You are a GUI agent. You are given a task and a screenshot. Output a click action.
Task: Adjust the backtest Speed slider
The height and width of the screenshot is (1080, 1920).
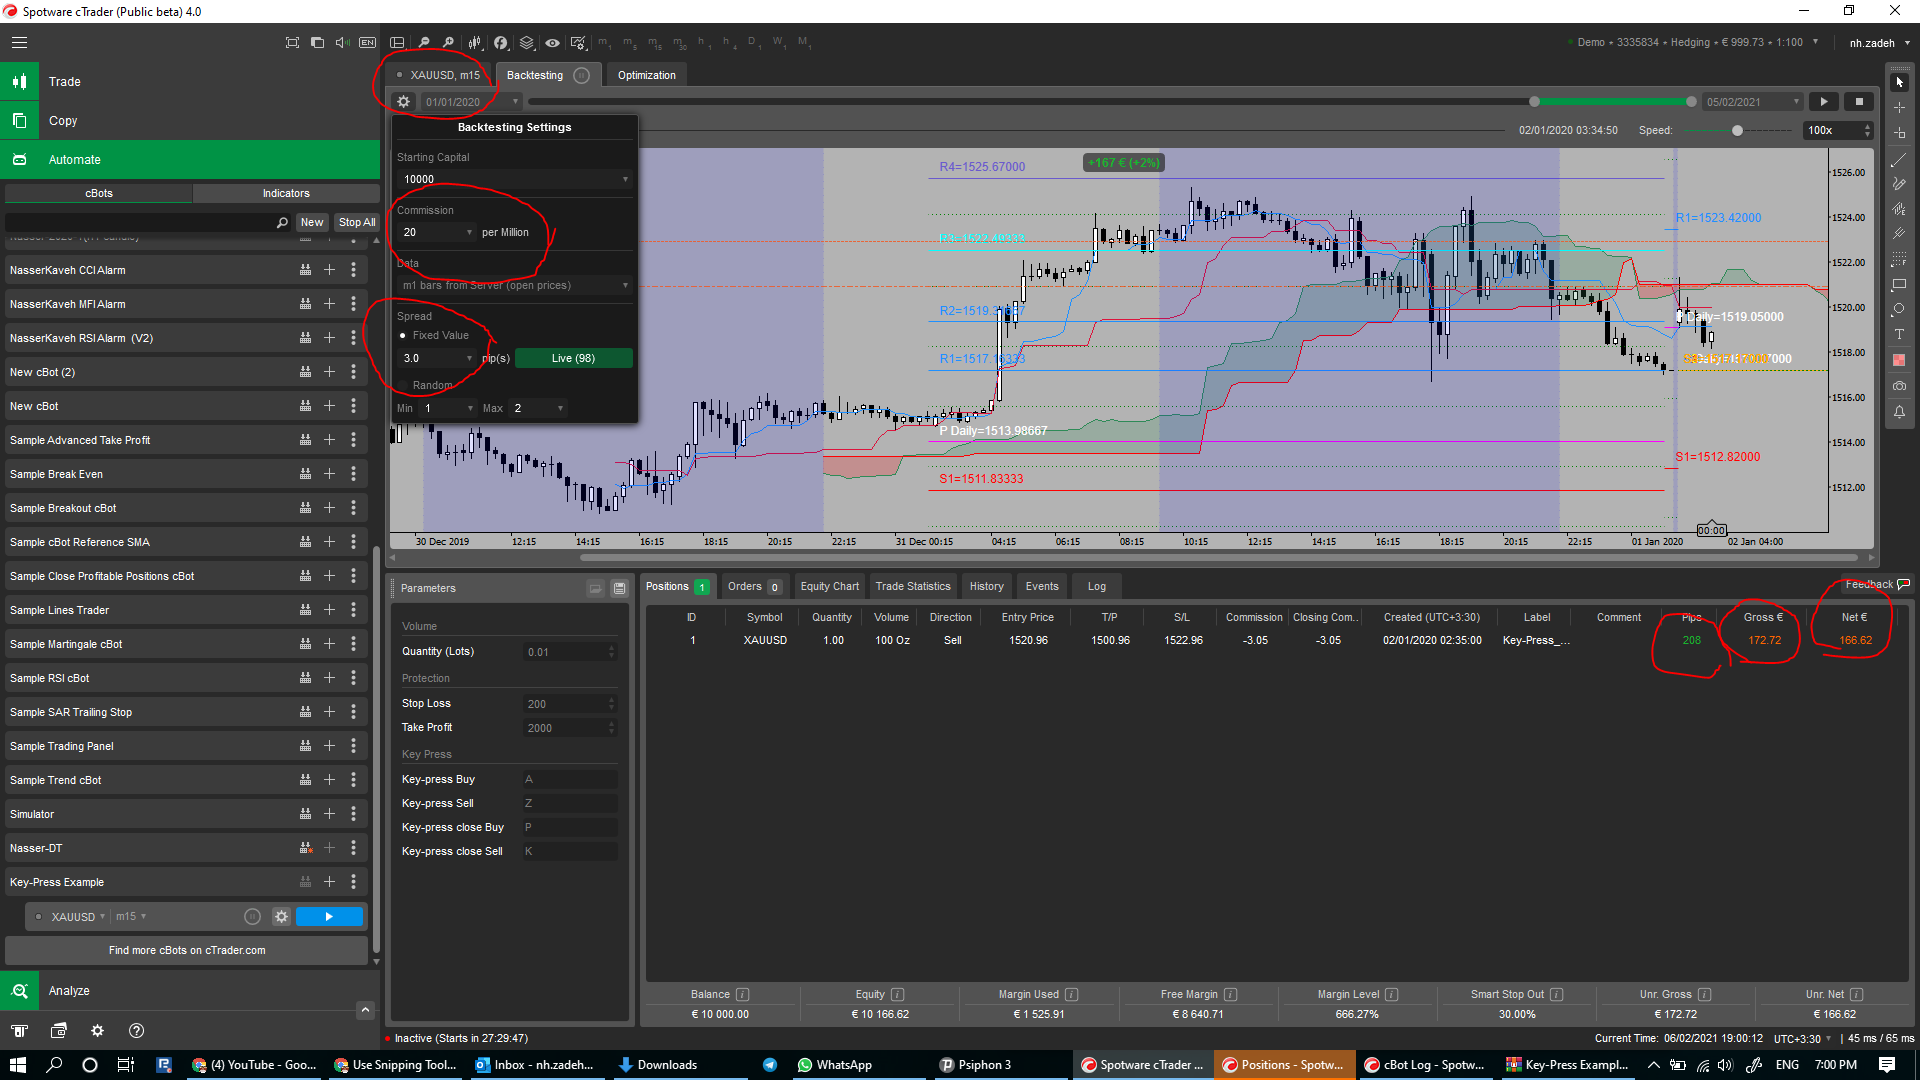[1737, 131]
